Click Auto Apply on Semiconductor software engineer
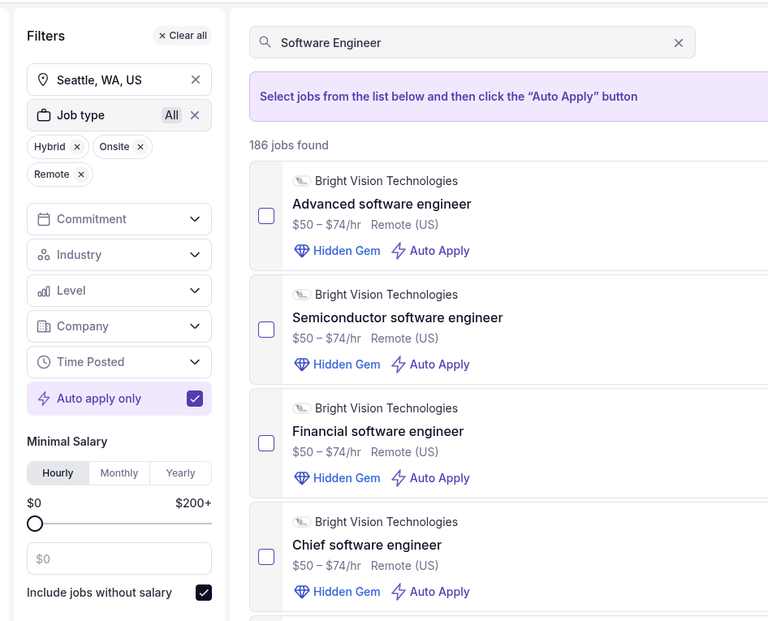The image size is (768, 621). click(431, 364)
